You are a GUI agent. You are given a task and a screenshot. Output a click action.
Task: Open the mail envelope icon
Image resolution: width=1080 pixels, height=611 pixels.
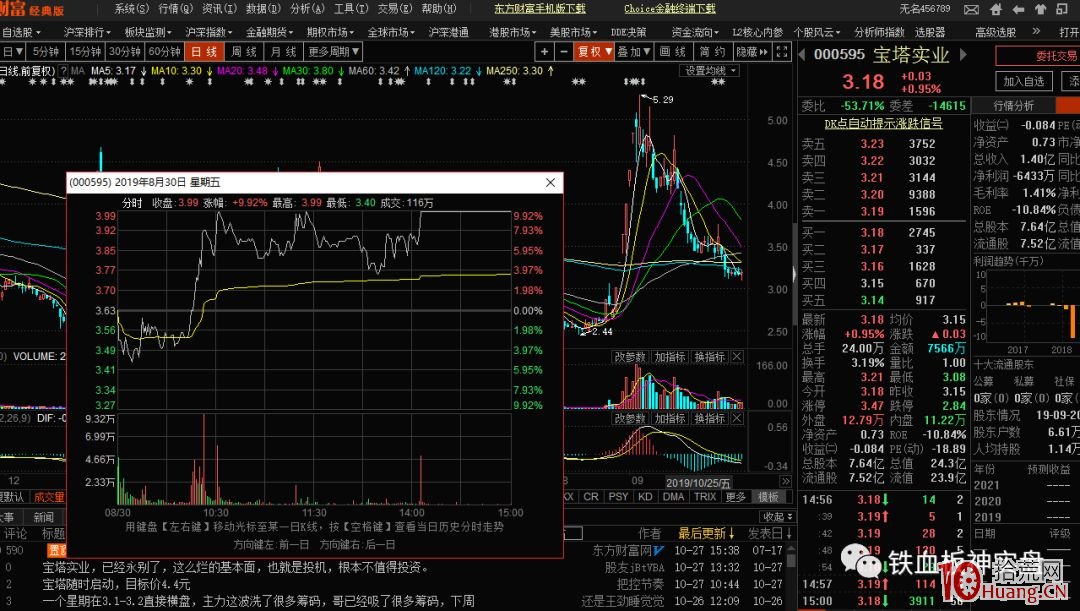971,9
